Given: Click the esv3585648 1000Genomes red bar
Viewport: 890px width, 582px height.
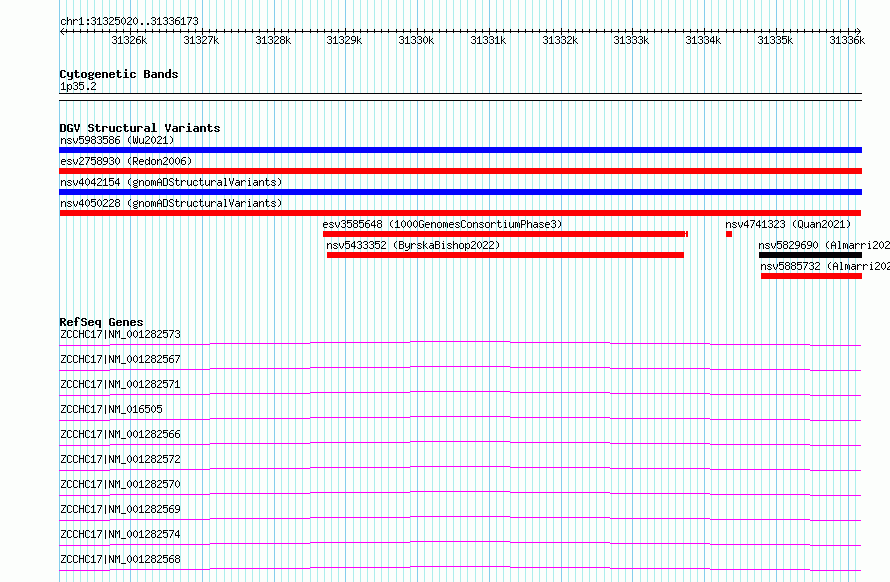Looking at the screenshot, I should (x=505, y=234).
